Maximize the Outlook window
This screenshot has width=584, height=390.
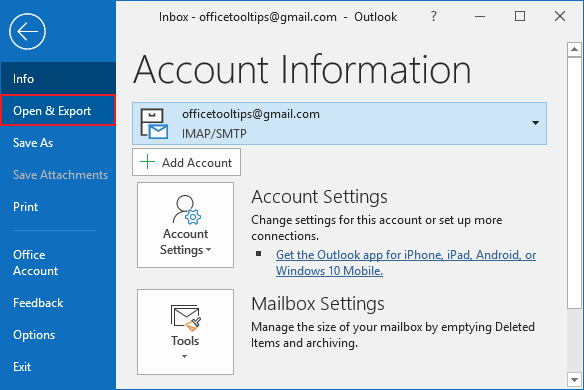click(520, 16)
